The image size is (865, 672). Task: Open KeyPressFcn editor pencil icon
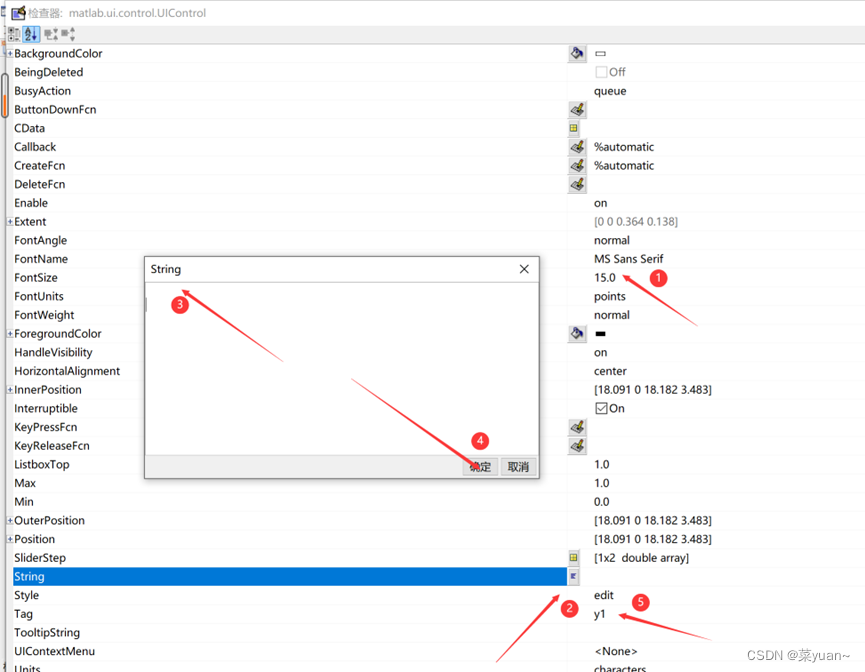tap(577, 427)
